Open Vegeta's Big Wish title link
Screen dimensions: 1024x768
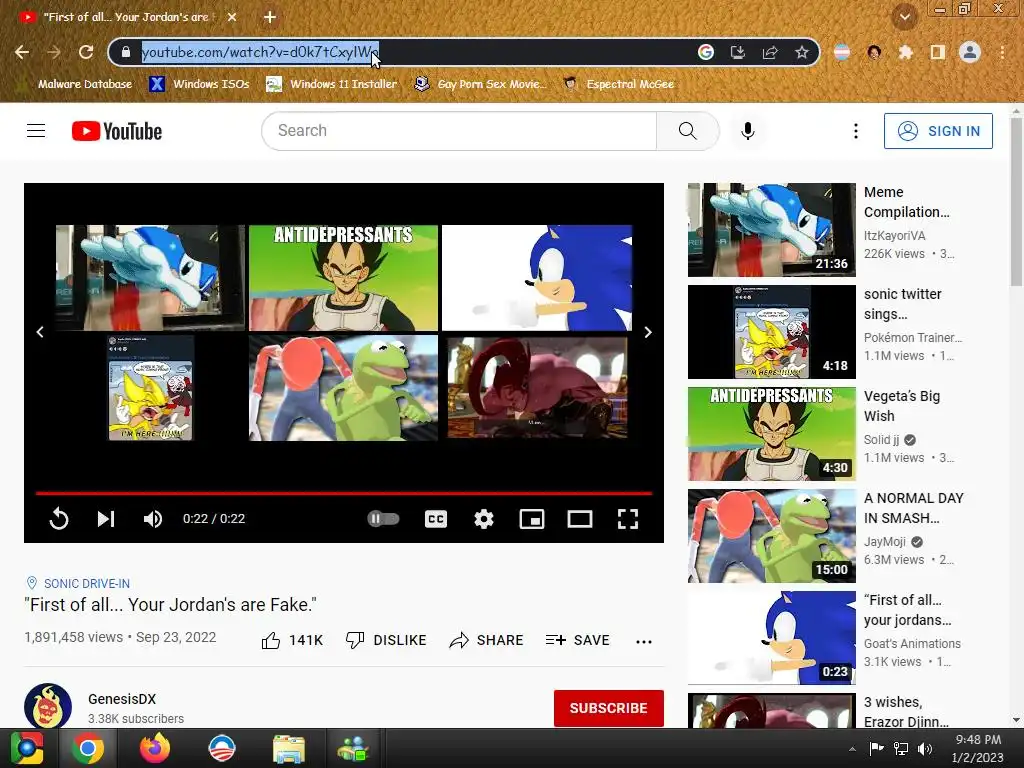pyautogui.click(x=901, y=406)
